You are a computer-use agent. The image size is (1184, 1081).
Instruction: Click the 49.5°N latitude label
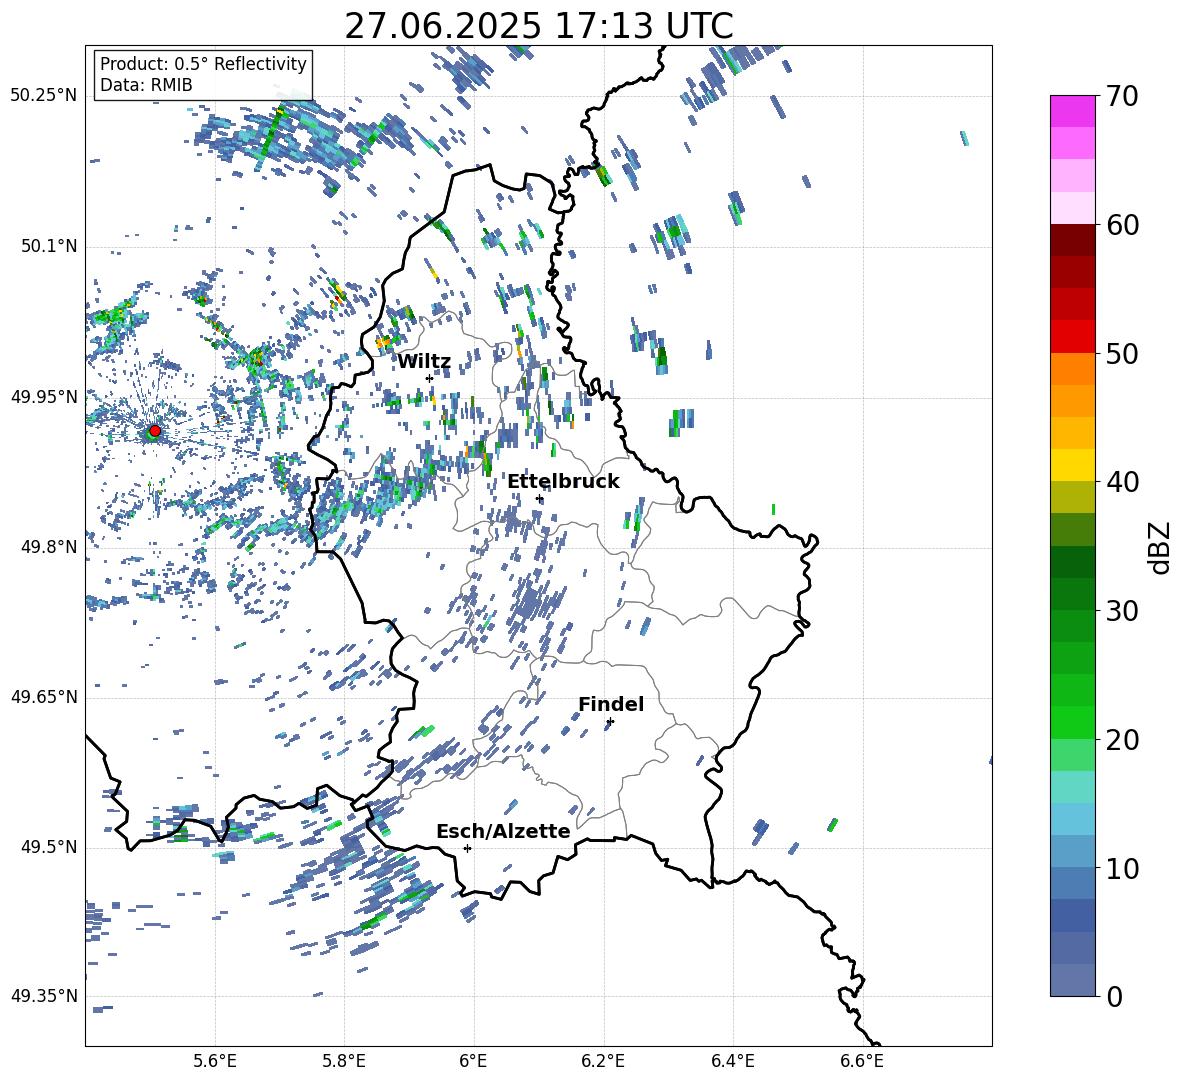(49, 847)
